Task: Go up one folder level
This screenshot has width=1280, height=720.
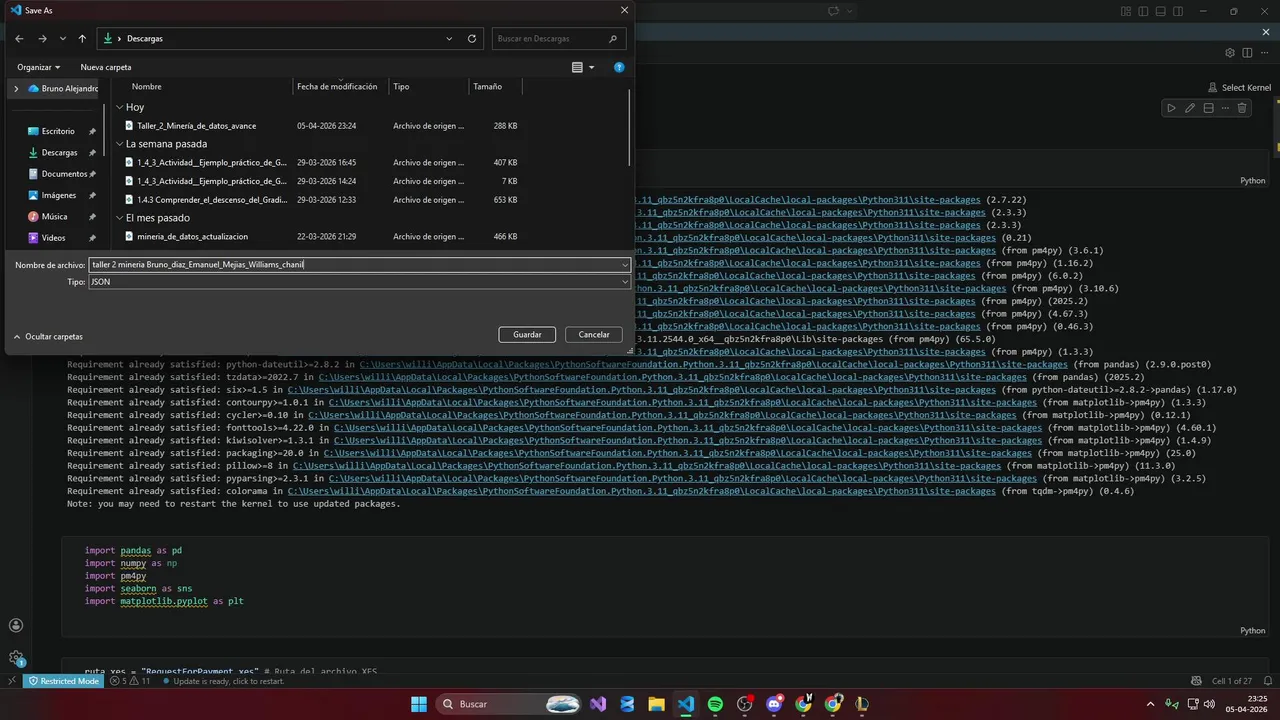Action: click(82, 39)
